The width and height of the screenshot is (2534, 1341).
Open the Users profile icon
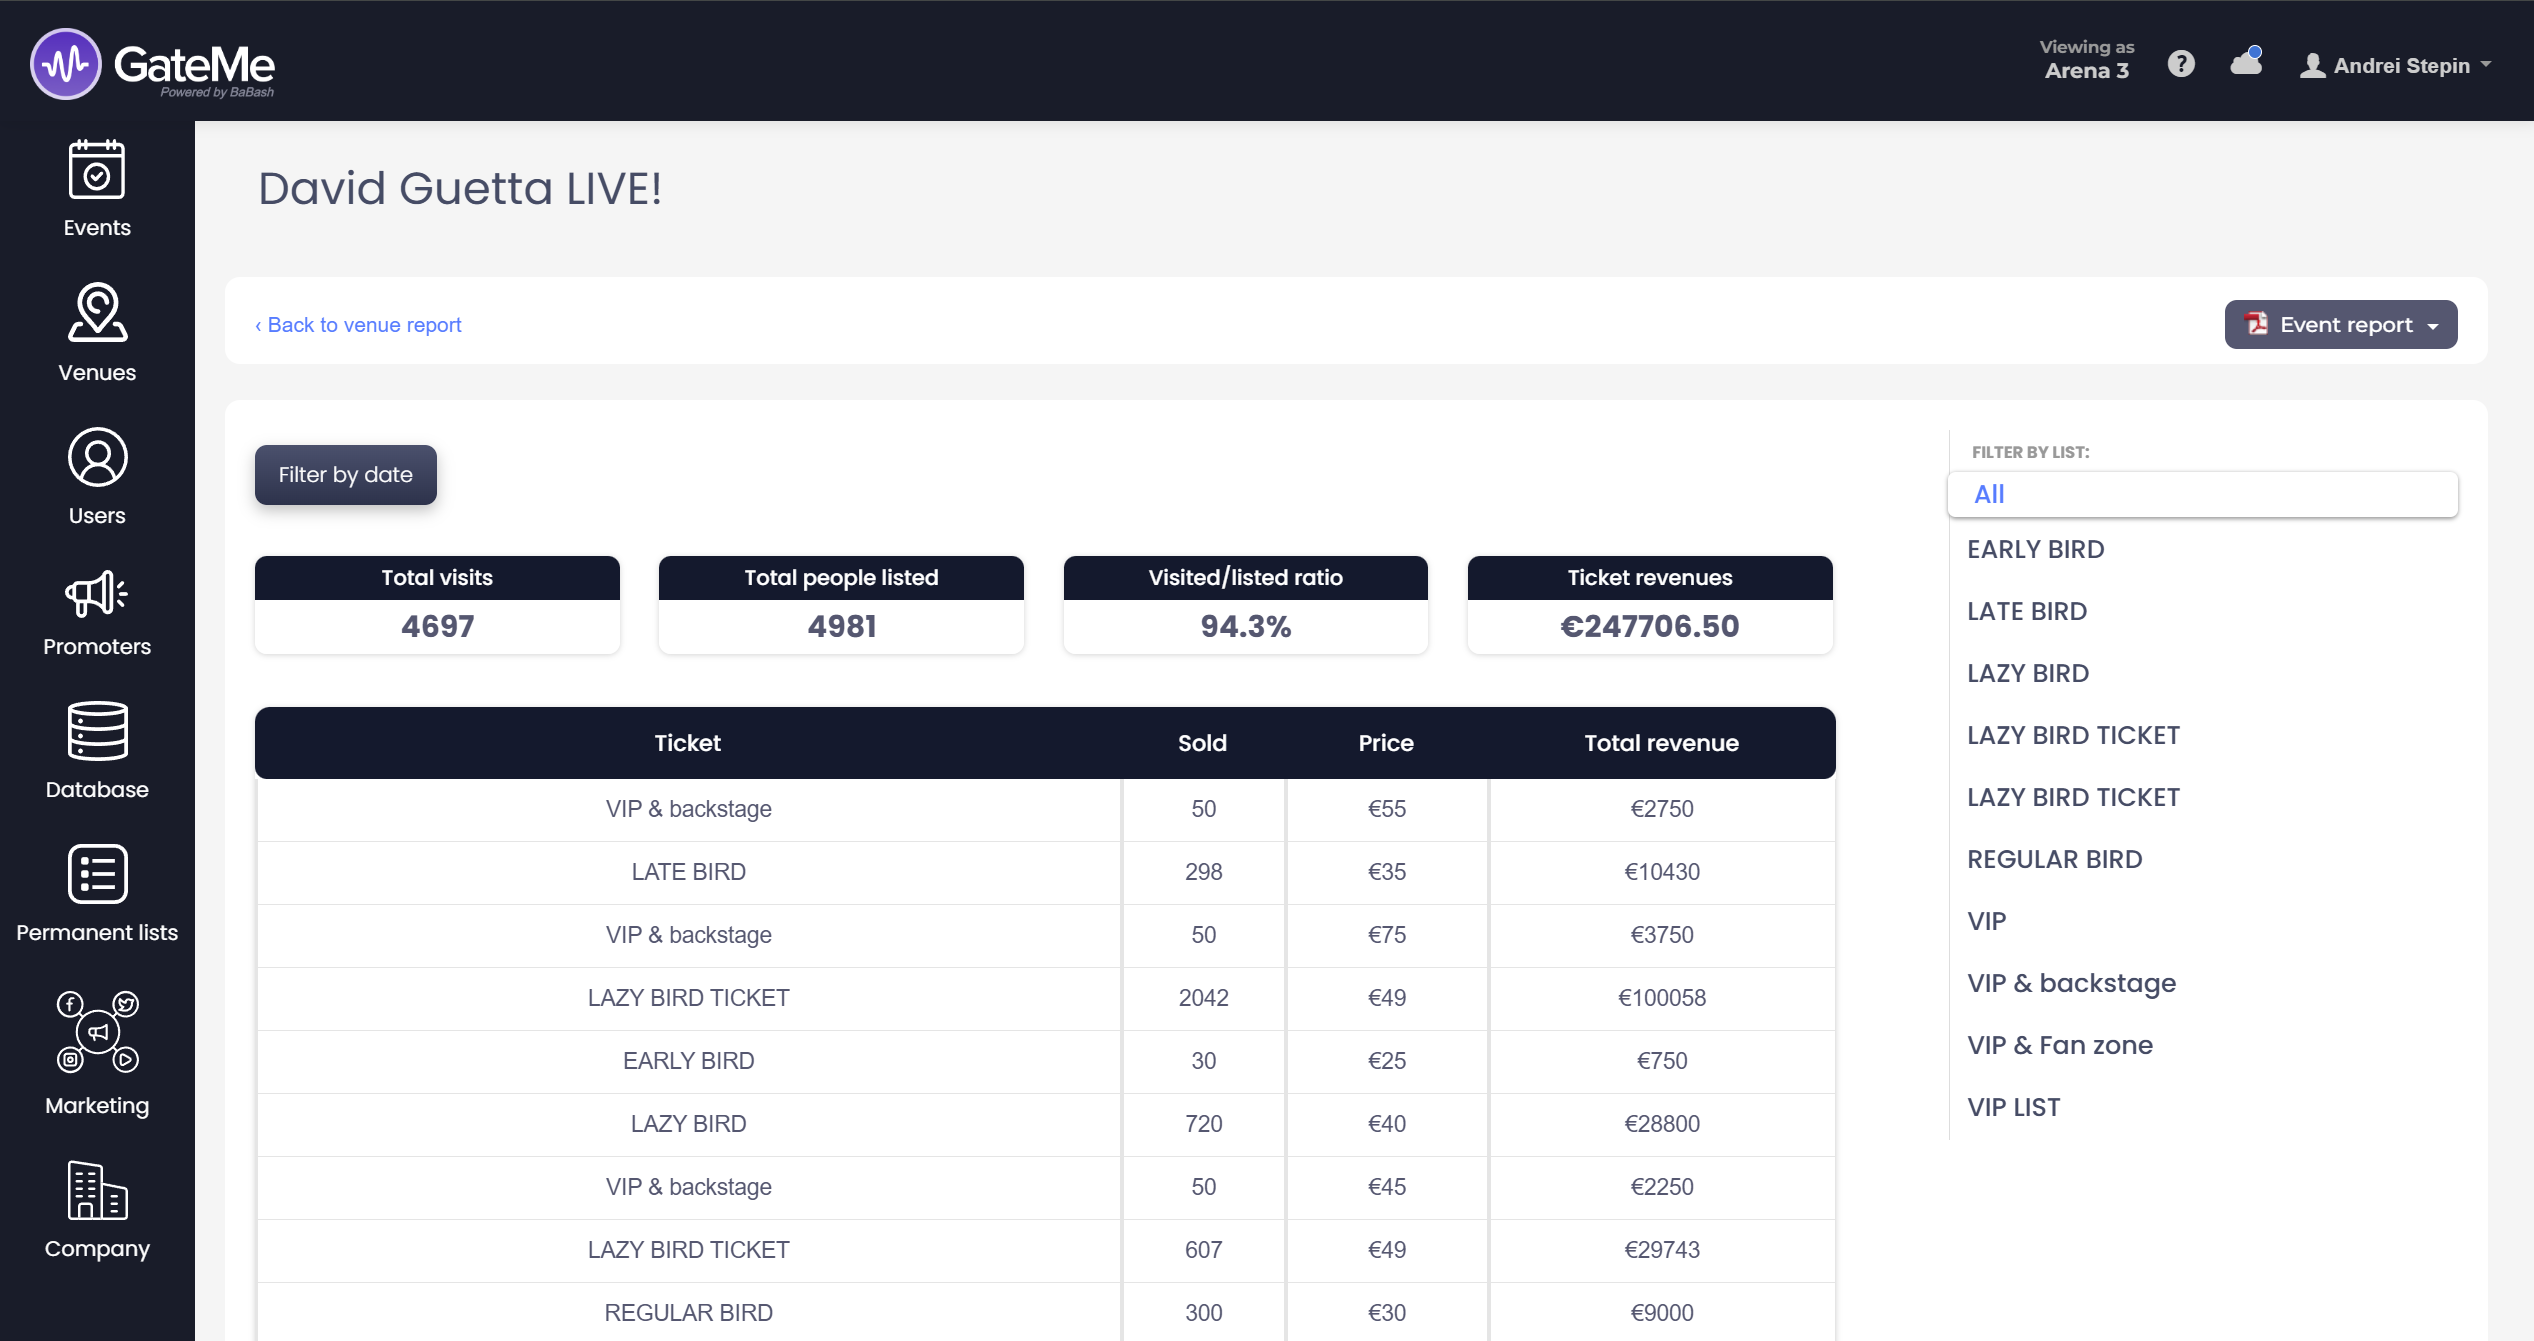(97, 458)
